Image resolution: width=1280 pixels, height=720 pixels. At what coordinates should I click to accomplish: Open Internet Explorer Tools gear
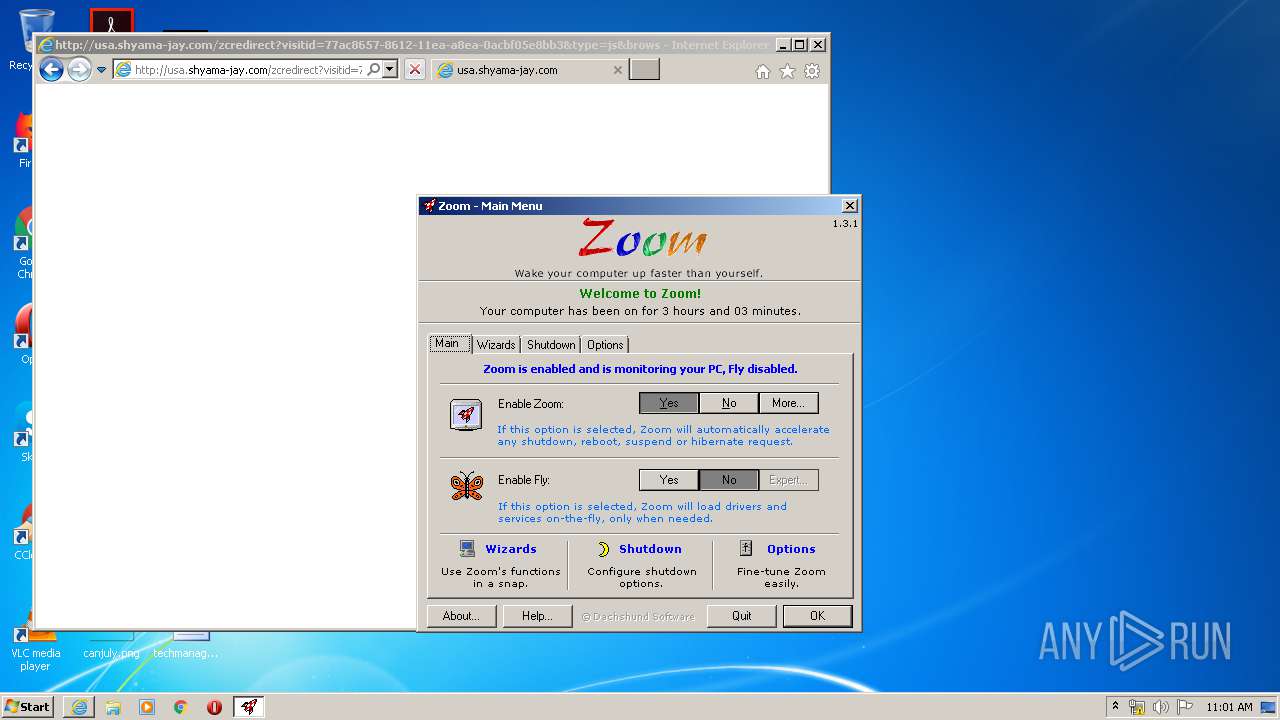pos(812,71)
